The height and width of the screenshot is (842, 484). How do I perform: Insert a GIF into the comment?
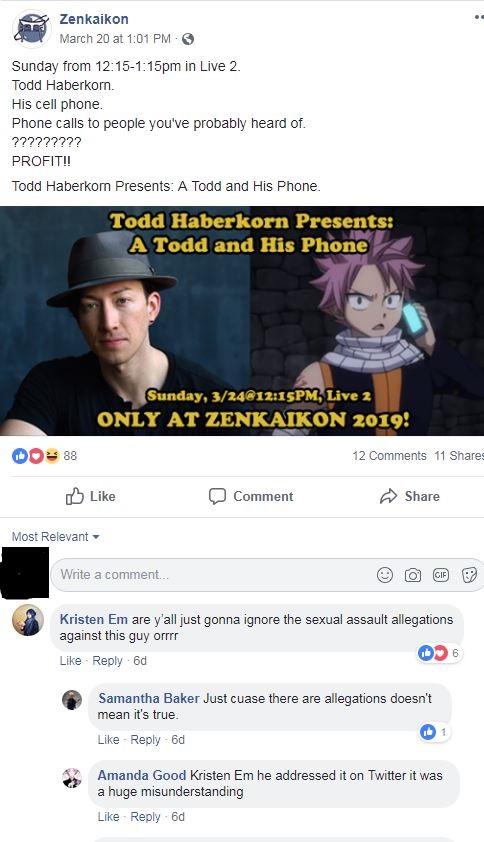(x=440, y=575)
